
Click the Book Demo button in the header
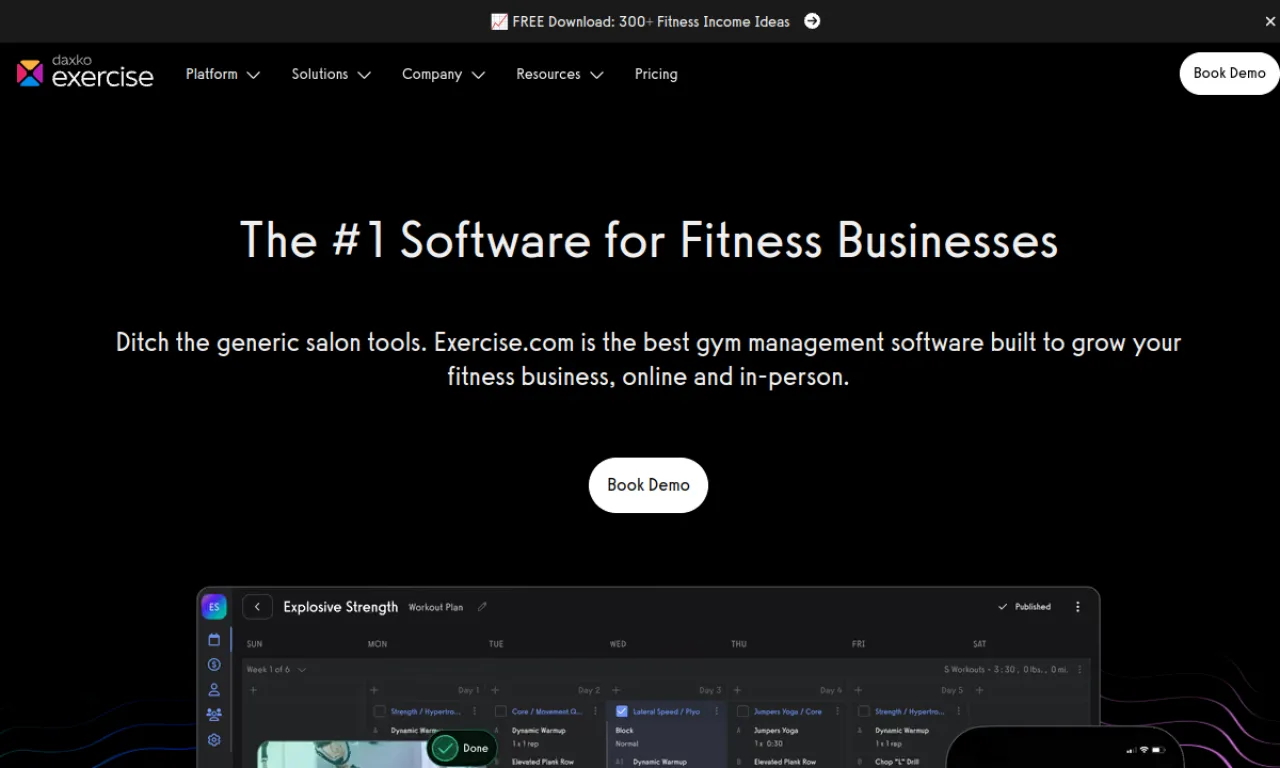1229,73
